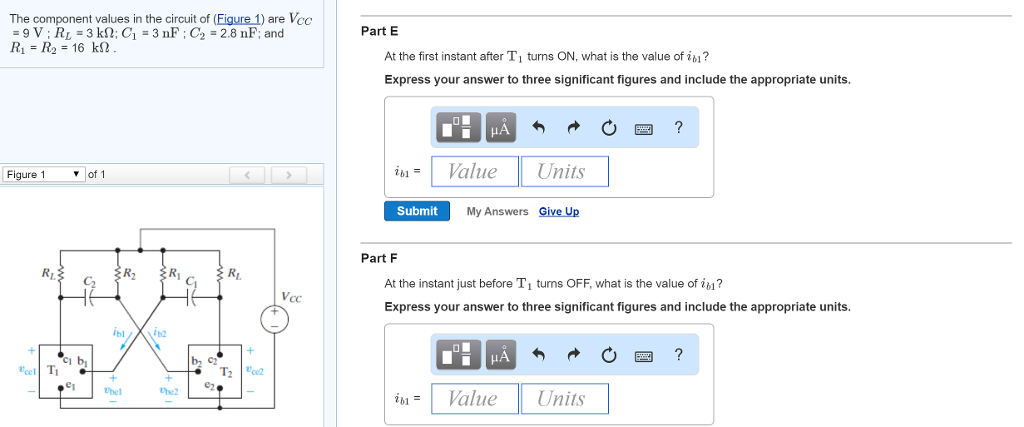This screenshot has width=1024, height=427.
Task: Go to previous figure arrow
Action: click(247, 174)
